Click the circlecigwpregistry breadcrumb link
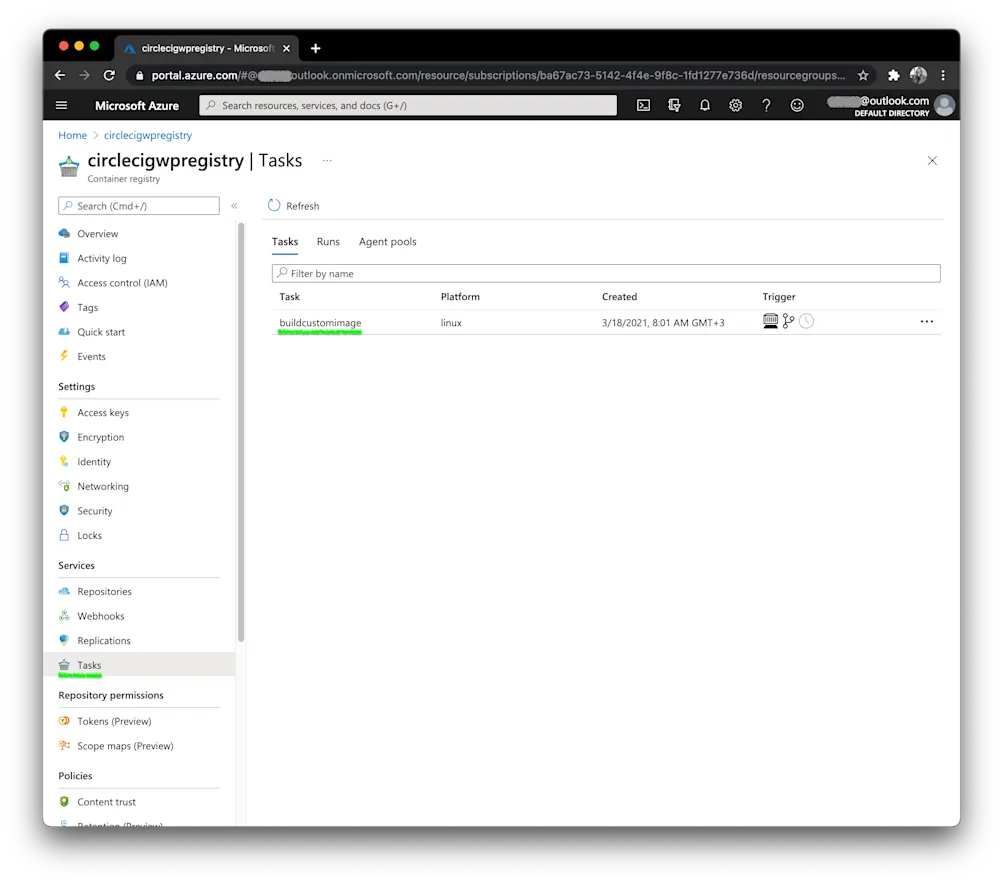 click(148, 135)
